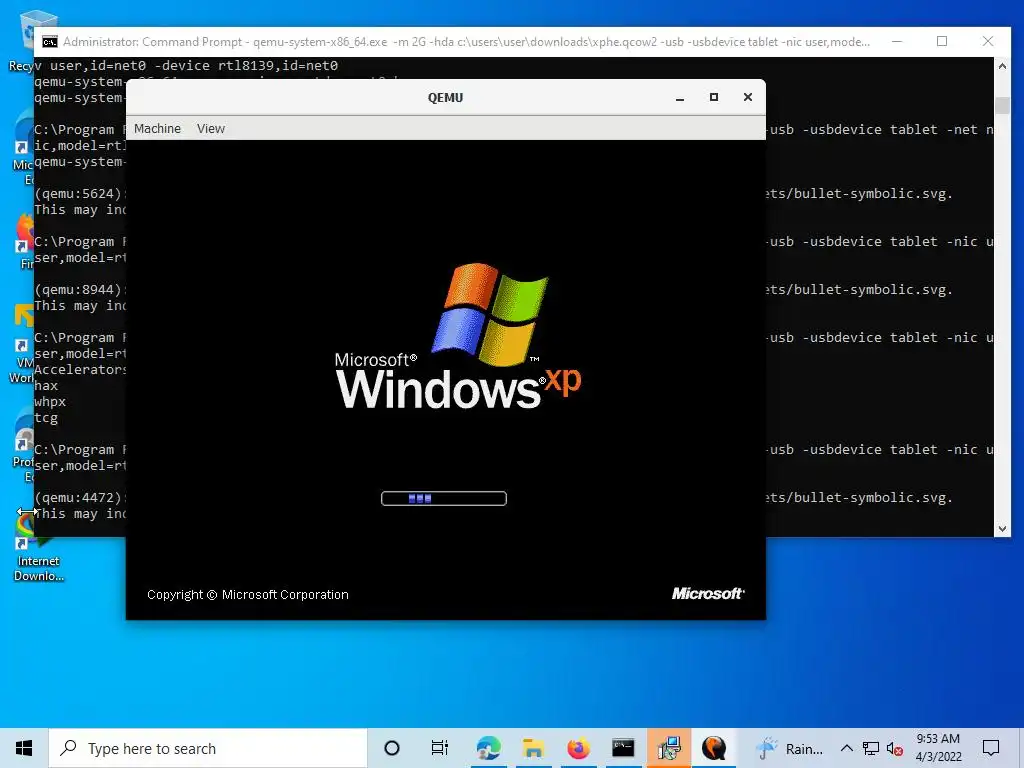Click the muted volume tray icon

click(x=895, y=749)
